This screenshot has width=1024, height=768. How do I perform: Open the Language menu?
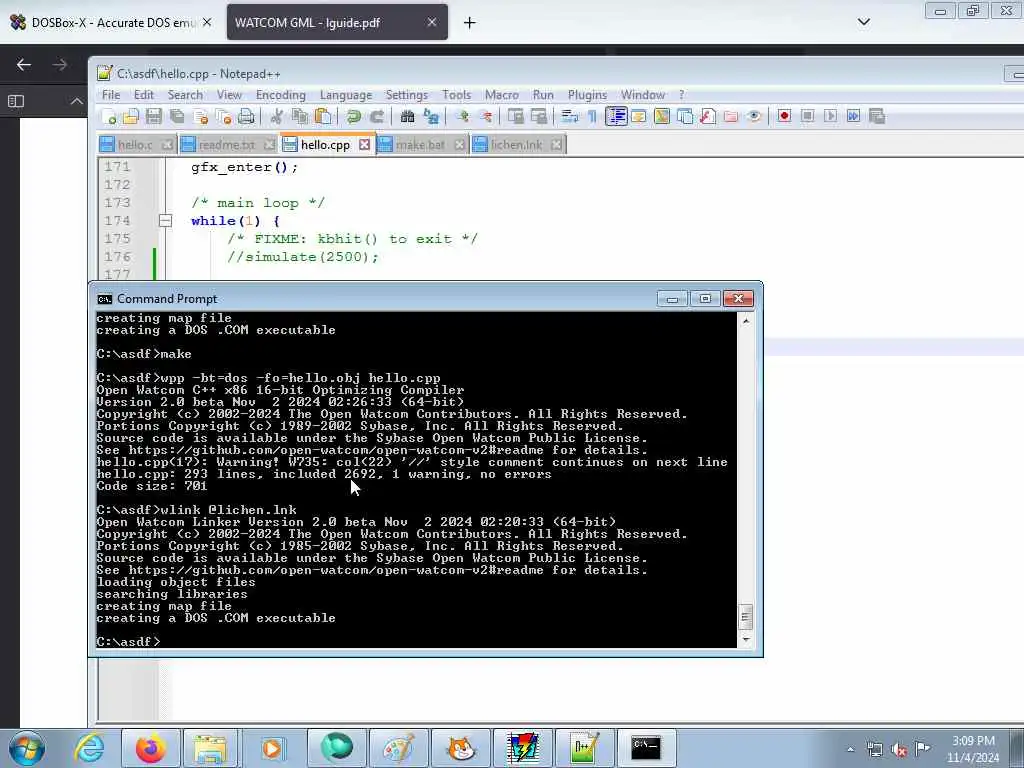tap(346, 95)
